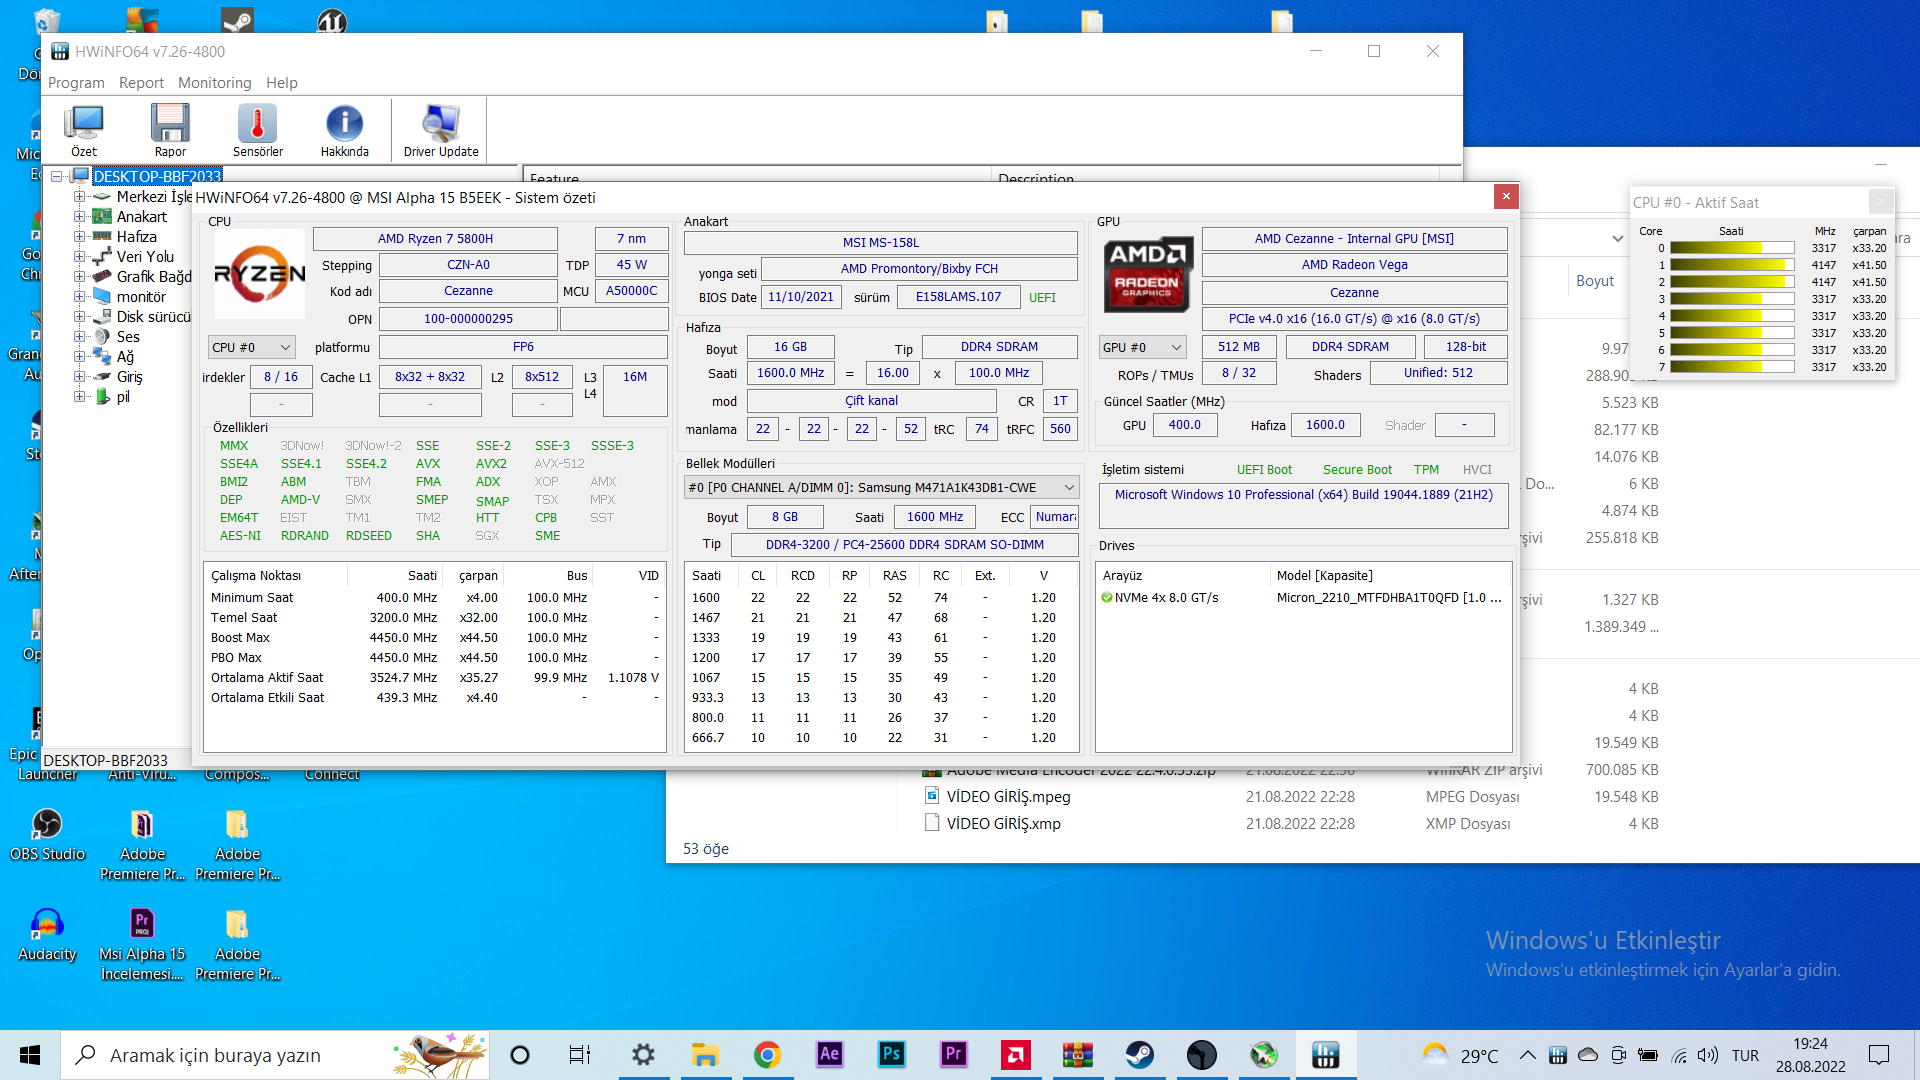1920x1080 pixels.
Task: Open weather widget showing 29°C
Action: pos(1461,1055)
